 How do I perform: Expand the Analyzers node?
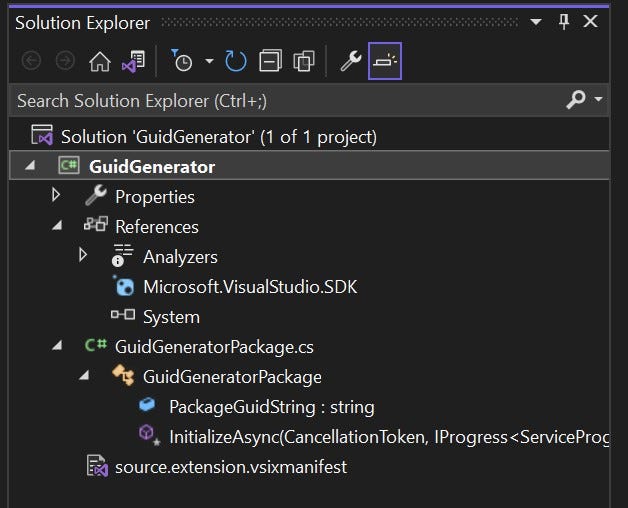[83, 255]
